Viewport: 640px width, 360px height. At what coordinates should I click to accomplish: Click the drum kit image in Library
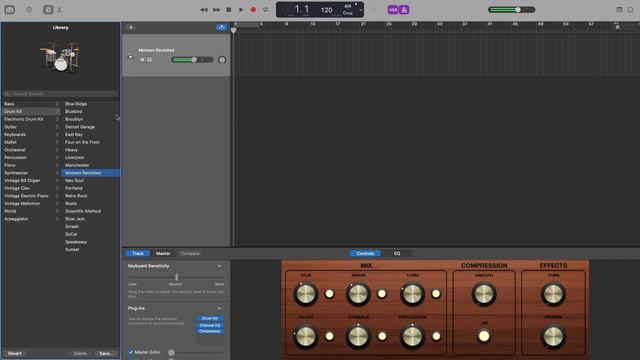[60, 56]
